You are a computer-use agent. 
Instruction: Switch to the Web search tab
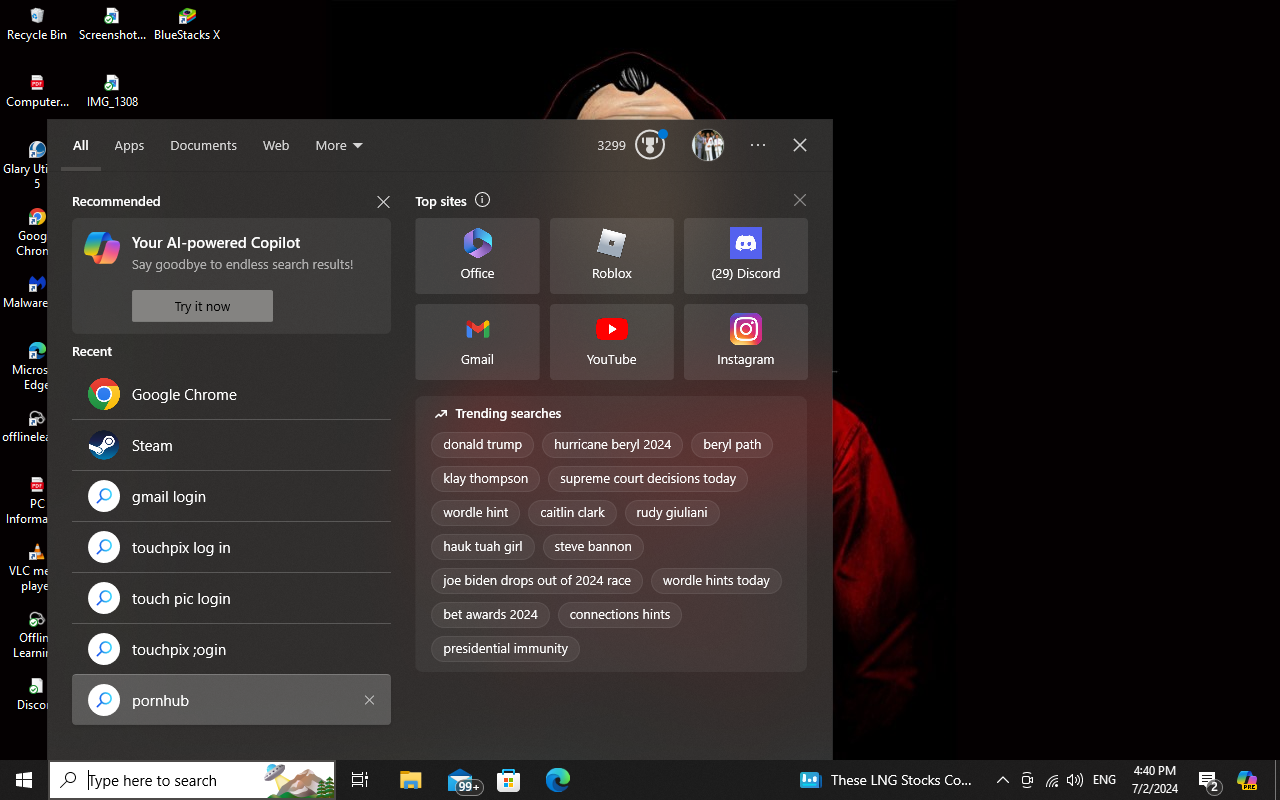[276, 145]
